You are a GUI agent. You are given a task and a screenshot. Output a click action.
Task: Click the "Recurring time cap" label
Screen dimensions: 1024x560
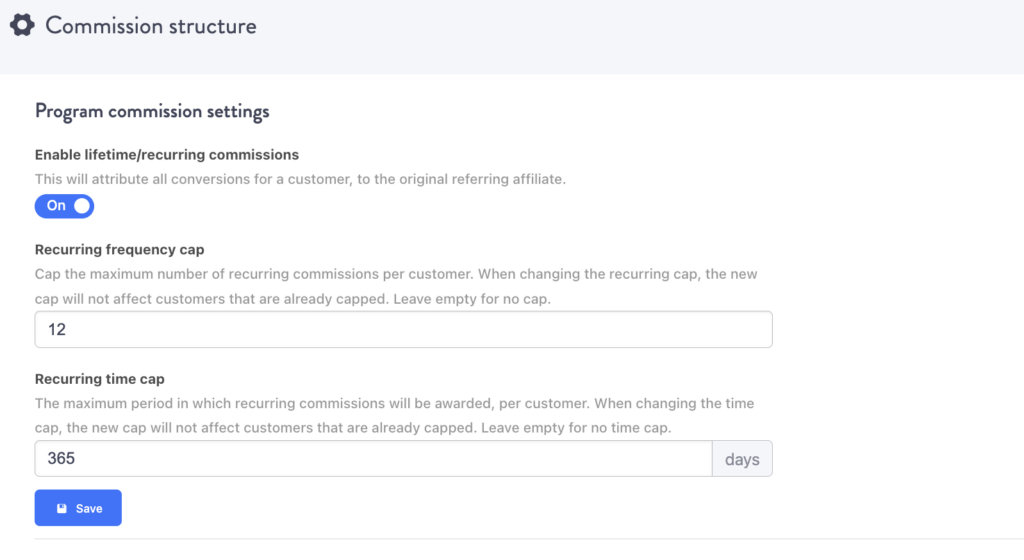point(99,379)
